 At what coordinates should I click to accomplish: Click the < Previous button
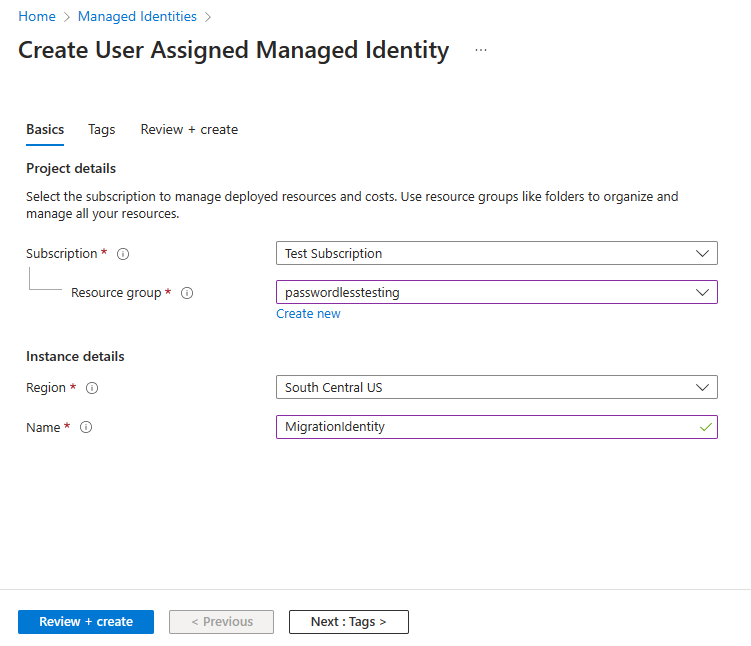221,622
